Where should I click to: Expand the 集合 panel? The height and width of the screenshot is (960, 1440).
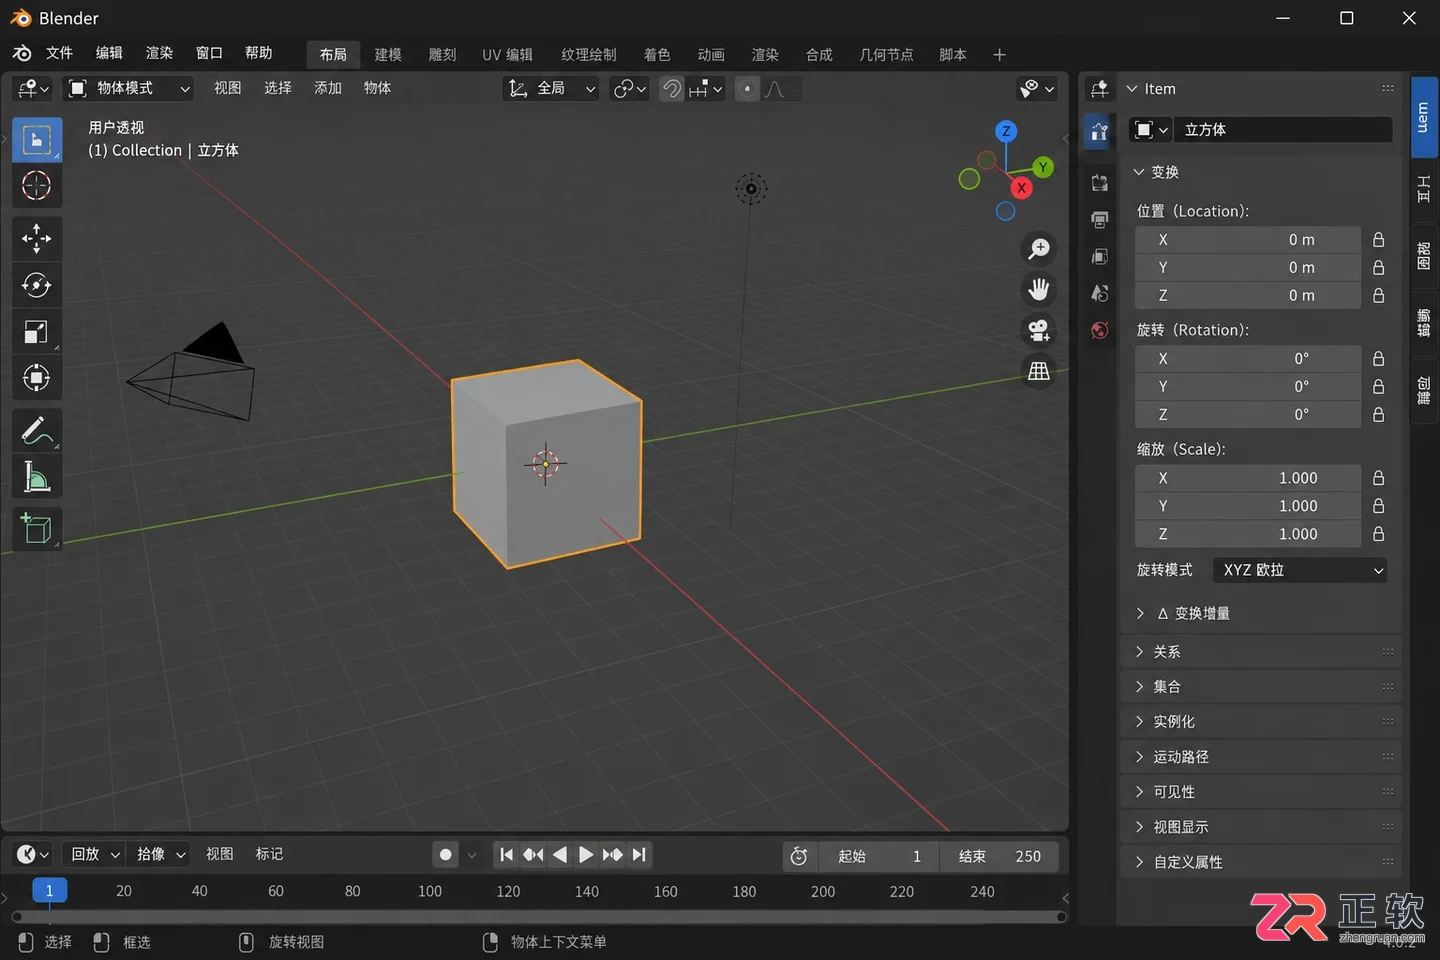click(1263, 687)
